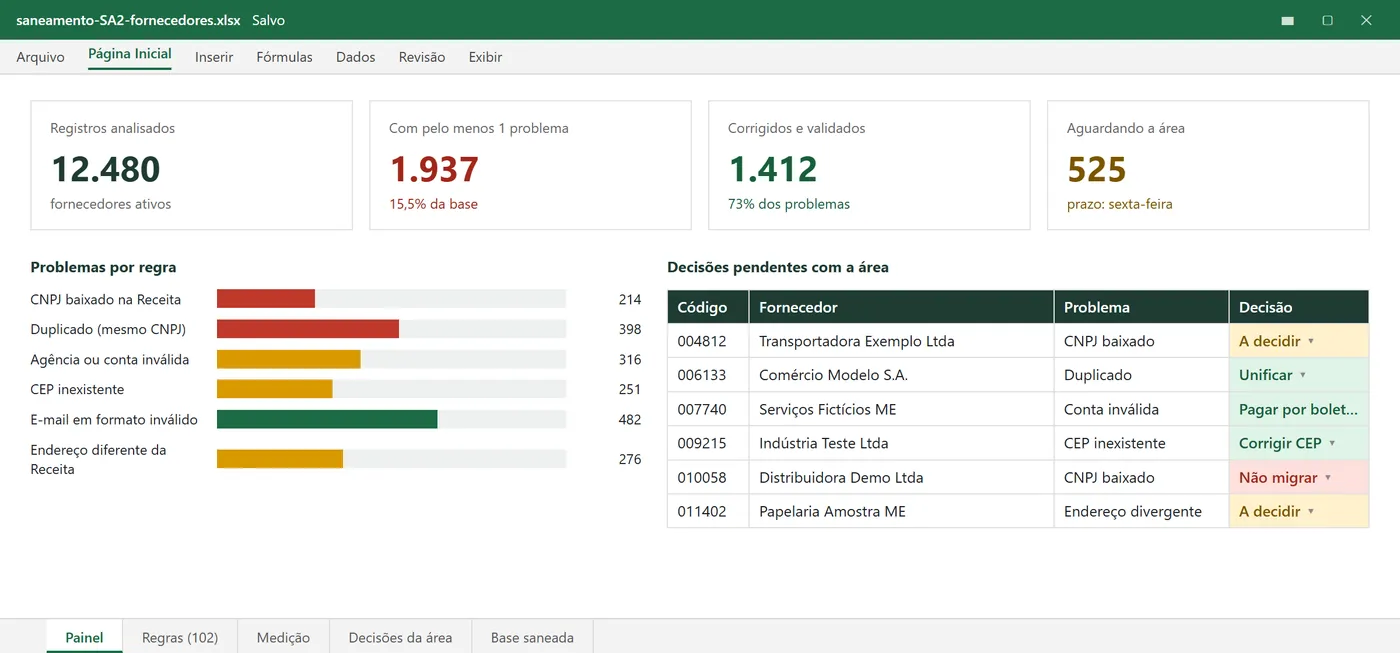Switch to the Base saneada sheet
The image size is (1400, 653).
point(532,637)
